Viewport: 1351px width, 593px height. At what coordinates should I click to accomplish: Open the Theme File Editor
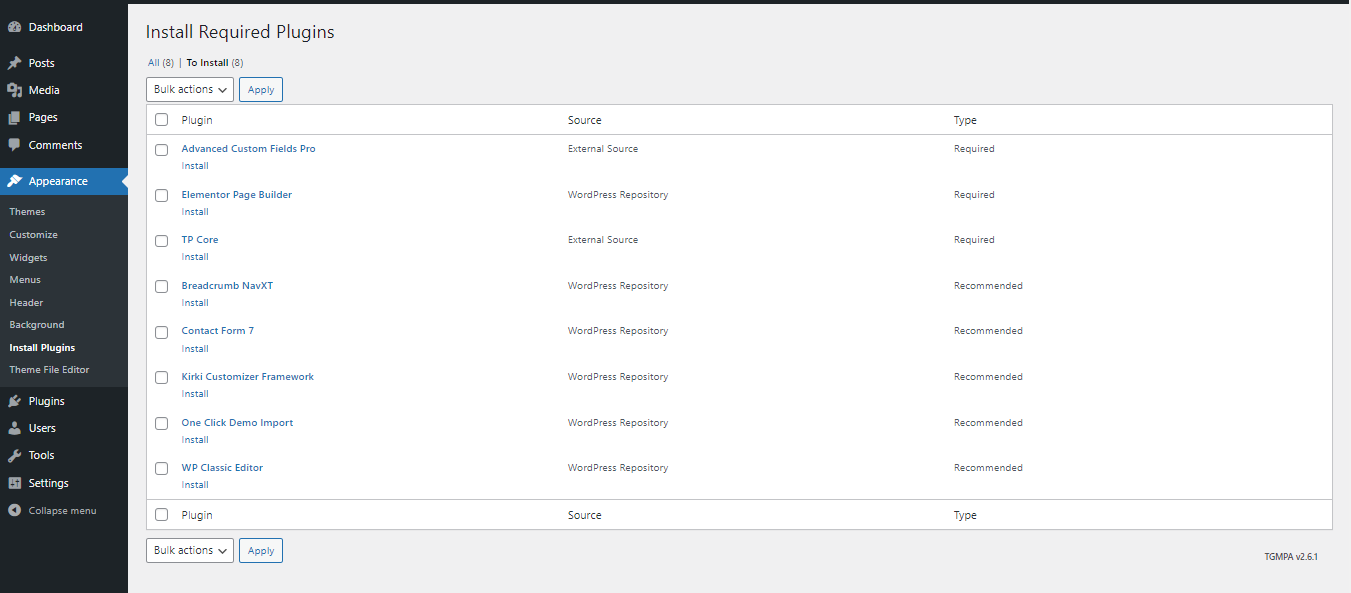point(49,370)
